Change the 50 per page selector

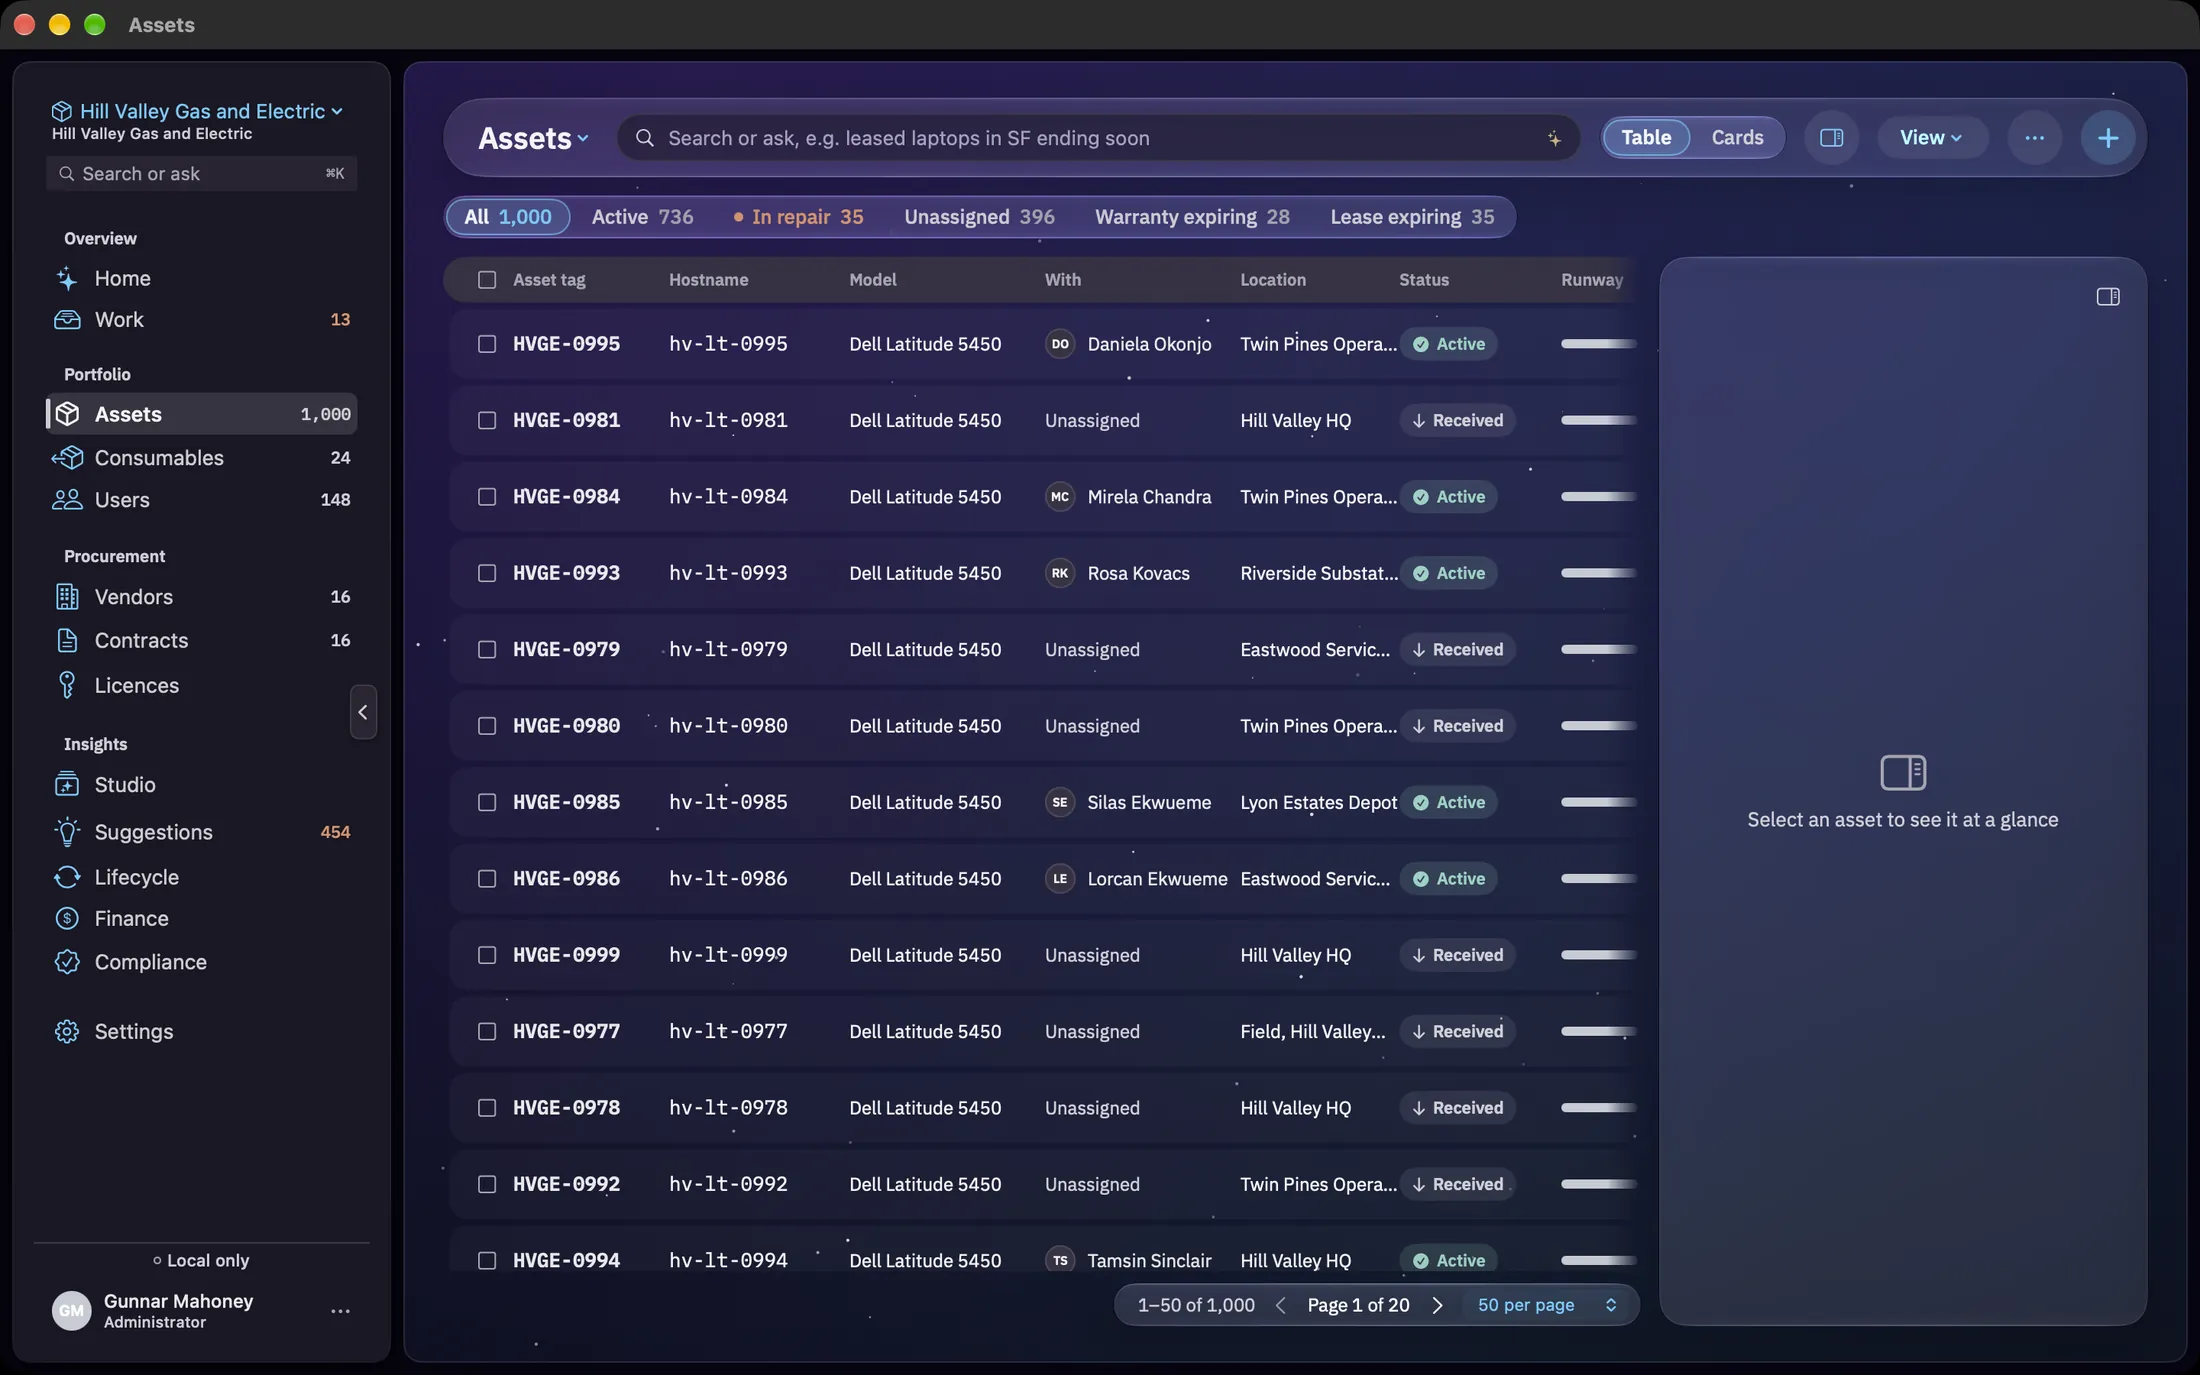pyautogui.click(x=1546, y=1305)
